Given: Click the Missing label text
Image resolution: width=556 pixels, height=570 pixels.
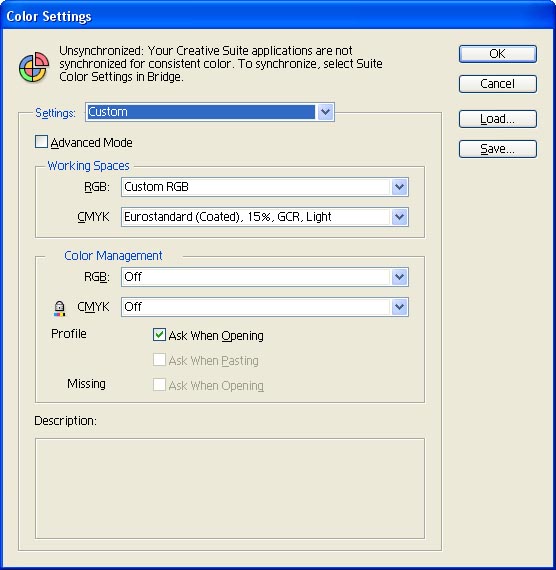Looking at the screenshot, I should pos(87,384).
